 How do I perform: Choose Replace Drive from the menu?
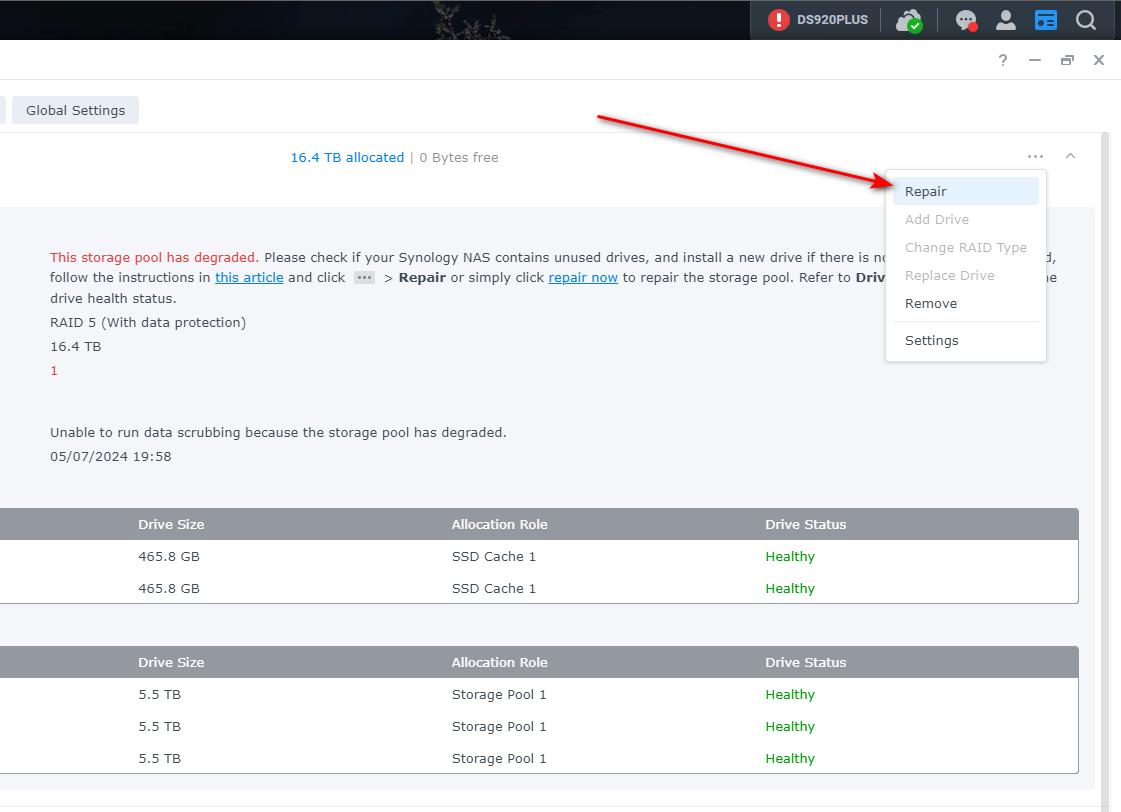pos(965,275)
